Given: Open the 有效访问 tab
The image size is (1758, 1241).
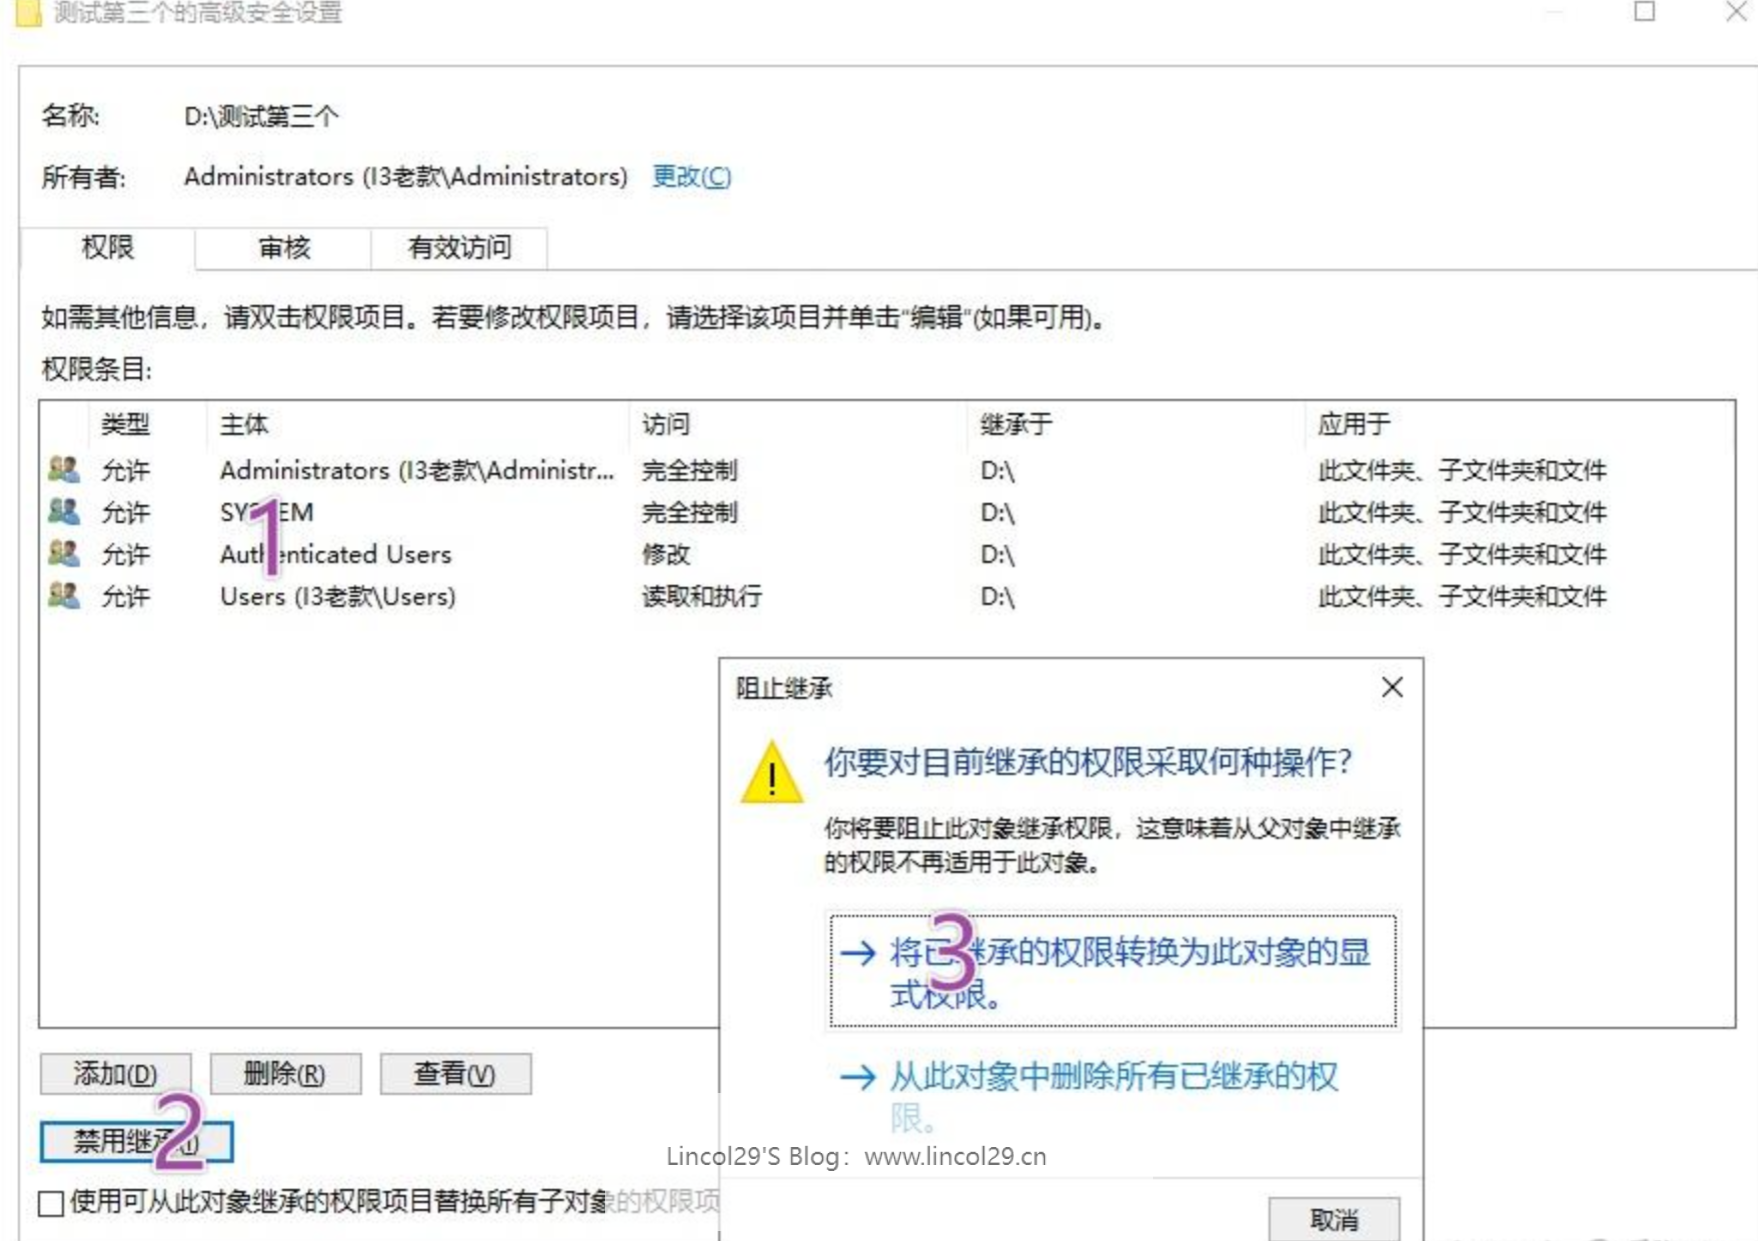Looking at the screenshot, I should click(x=459, y=248).
